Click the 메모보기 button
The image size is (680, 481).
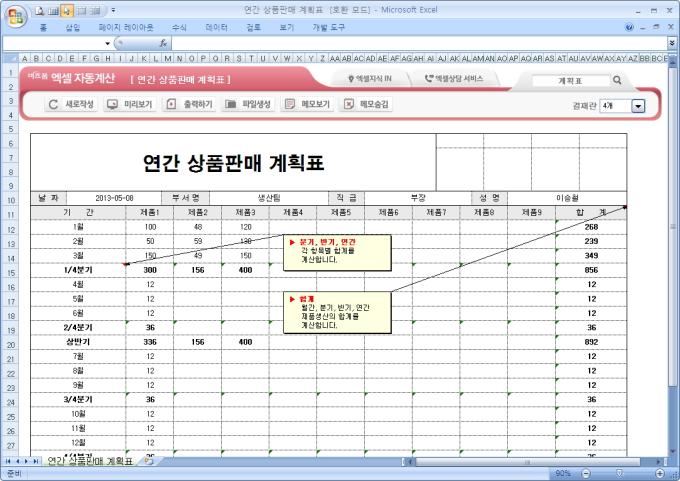(x=307, y=105)
